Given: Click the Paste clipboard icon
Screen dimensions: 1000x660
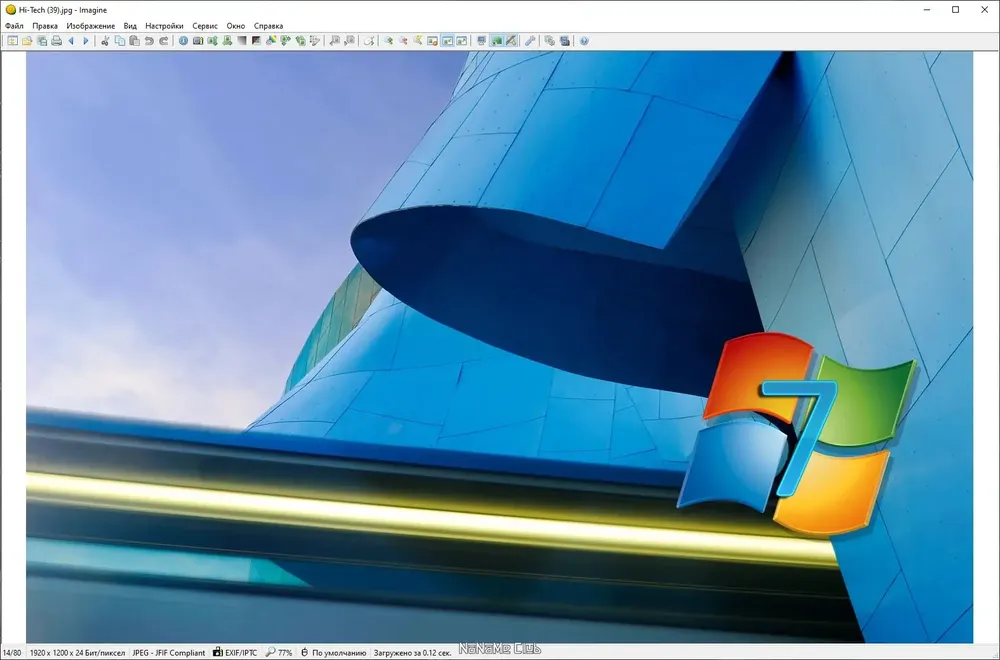Looking at the screenshot, I should [135, 41].
